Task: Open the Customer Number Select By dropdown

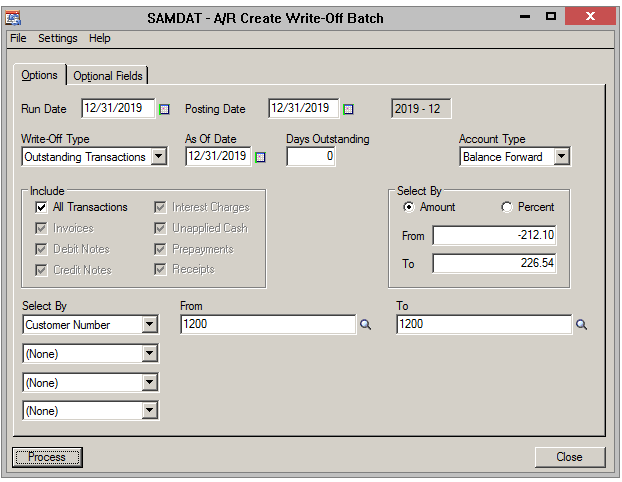Action: [150, 325]
